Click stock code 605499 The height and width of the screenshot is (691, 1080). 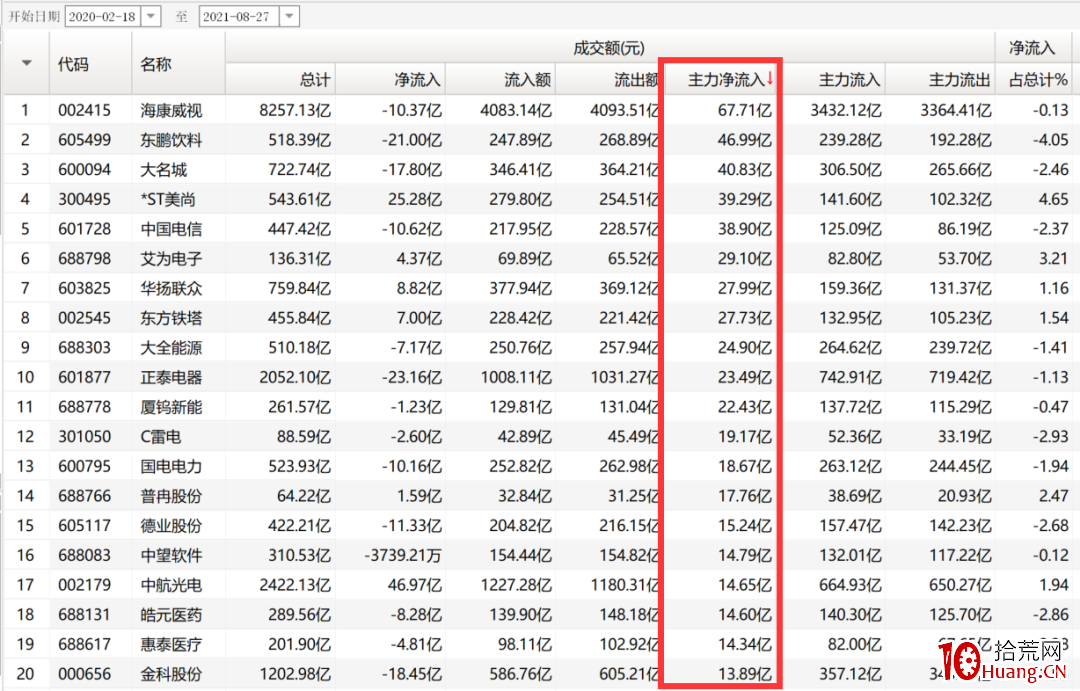click(x=84, y=140)
